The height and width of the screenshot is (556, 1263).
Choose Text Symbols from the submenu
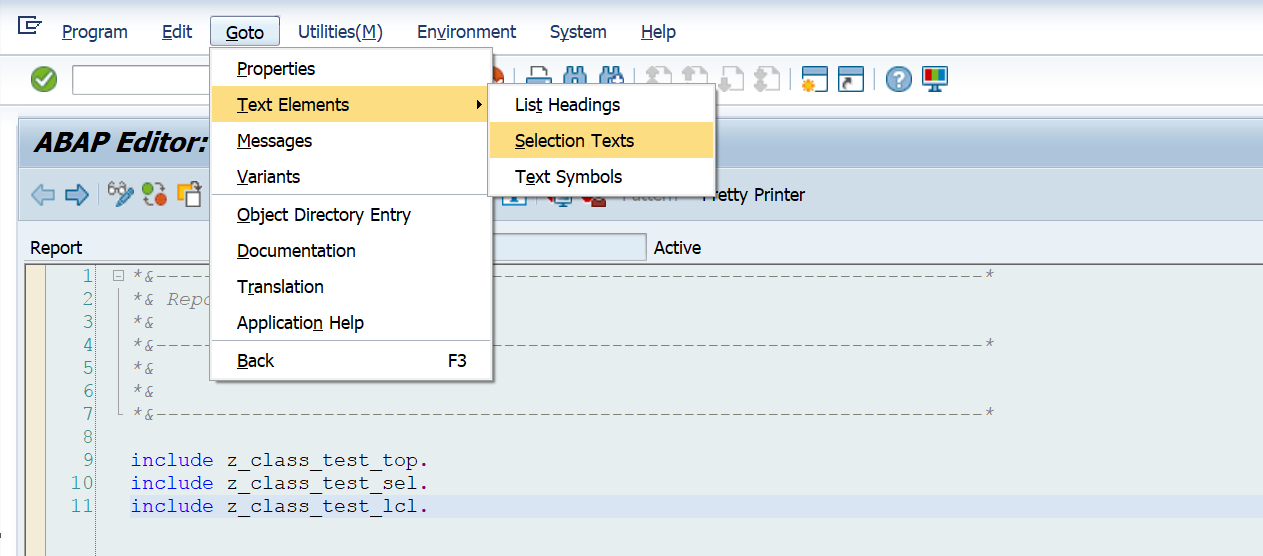602,177
